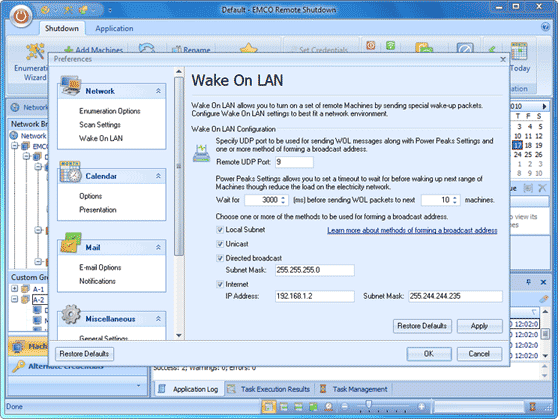The height and width of the screenshot is (419, 558).
Task: Click the help icon at ribbon's right end
Action: [545, 27]
